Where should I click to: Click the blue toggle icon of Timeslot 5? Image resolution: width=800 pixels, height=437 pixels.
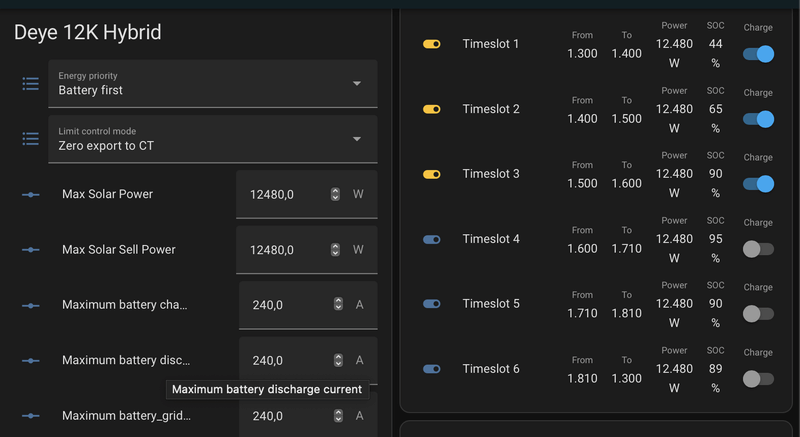coord(432,304)
